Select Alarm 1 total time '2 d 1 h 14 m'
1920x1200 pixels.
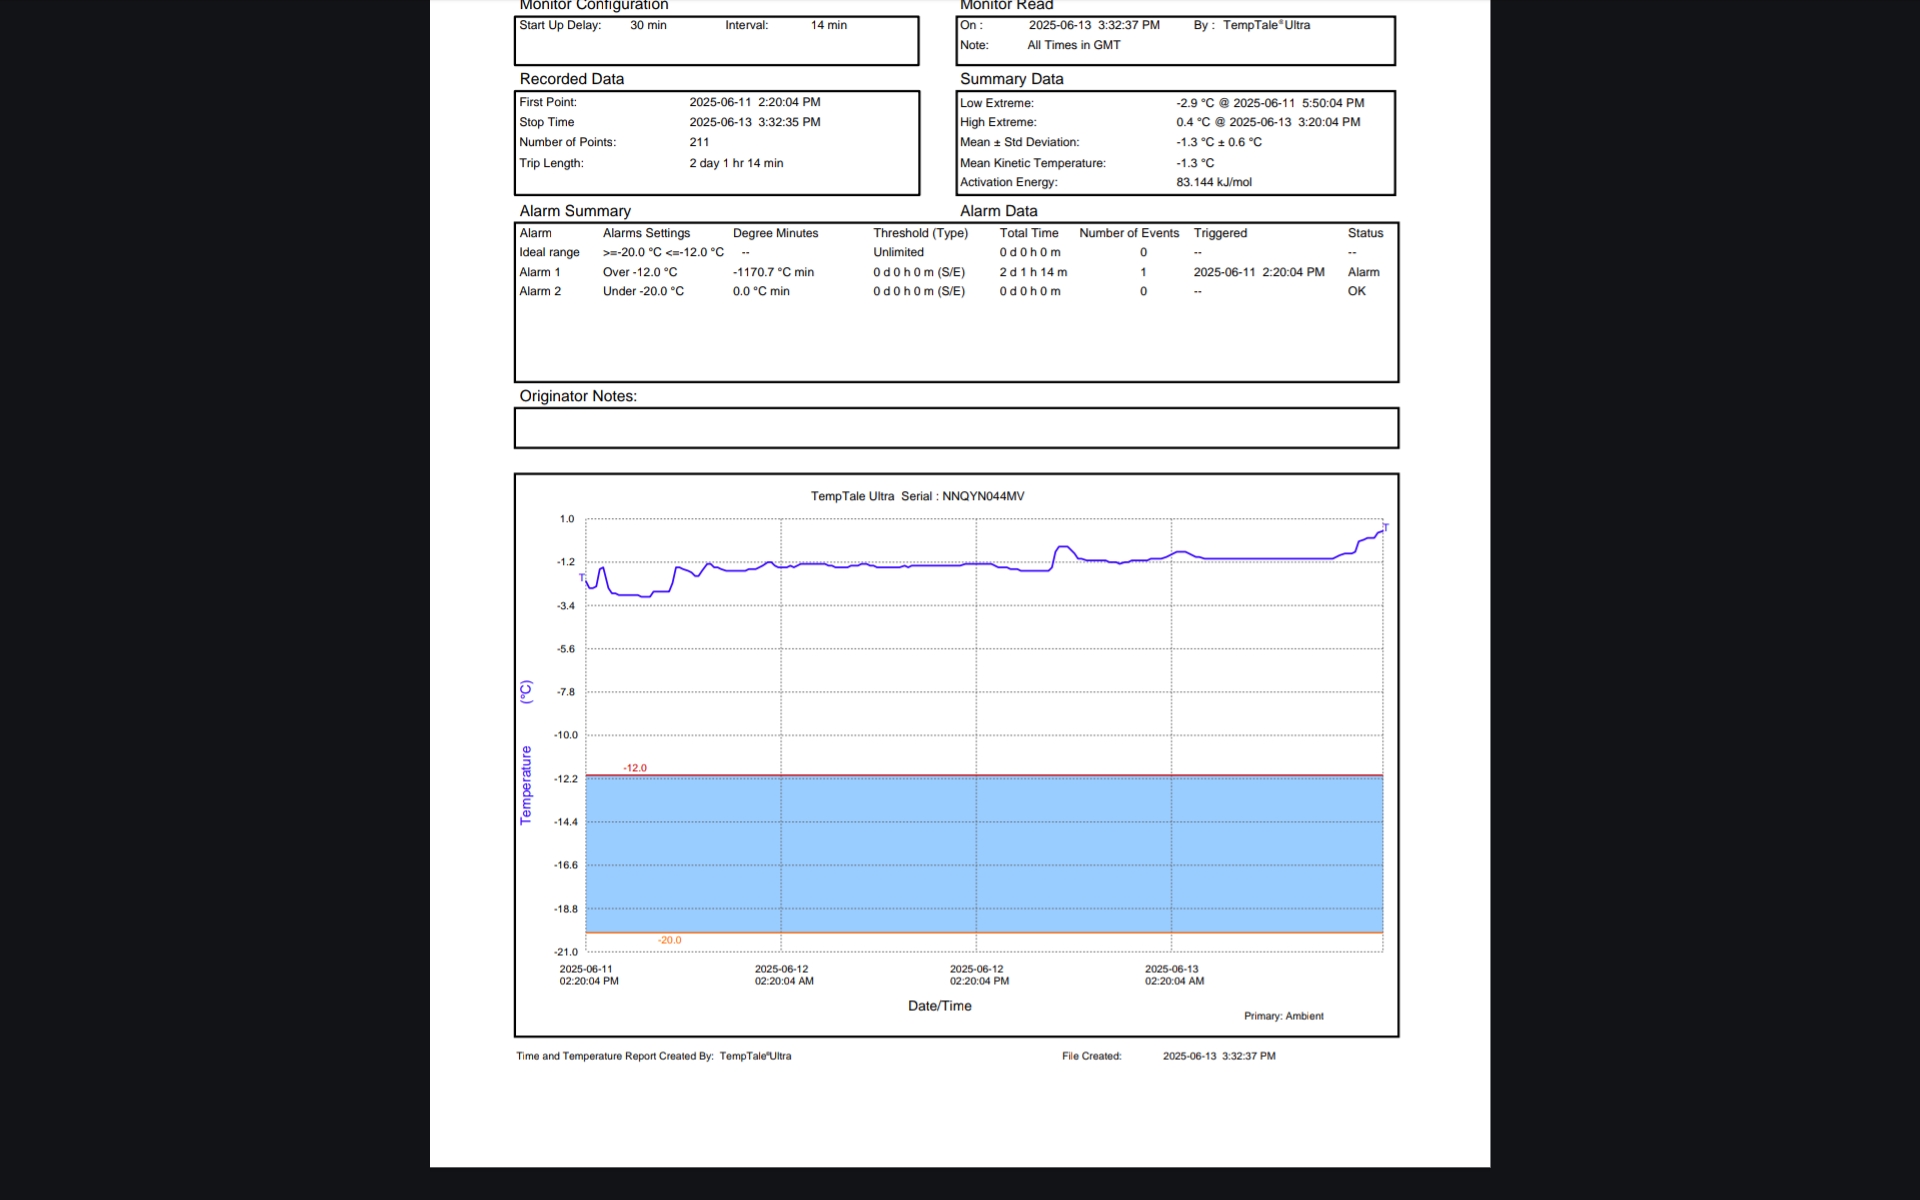(x=1033, y=272)
